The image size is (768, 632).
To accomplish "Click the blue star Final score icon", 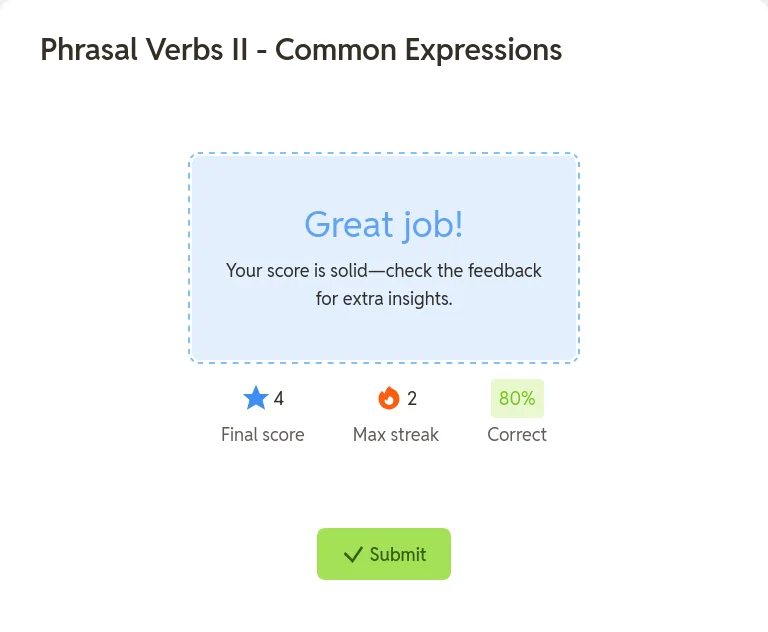I will [x=256, y=398].
